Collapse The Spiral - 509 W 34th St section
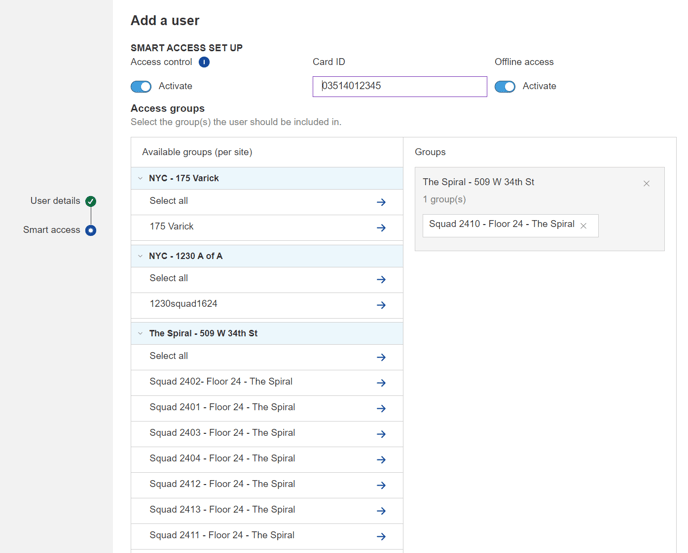 tap(140, 334)
